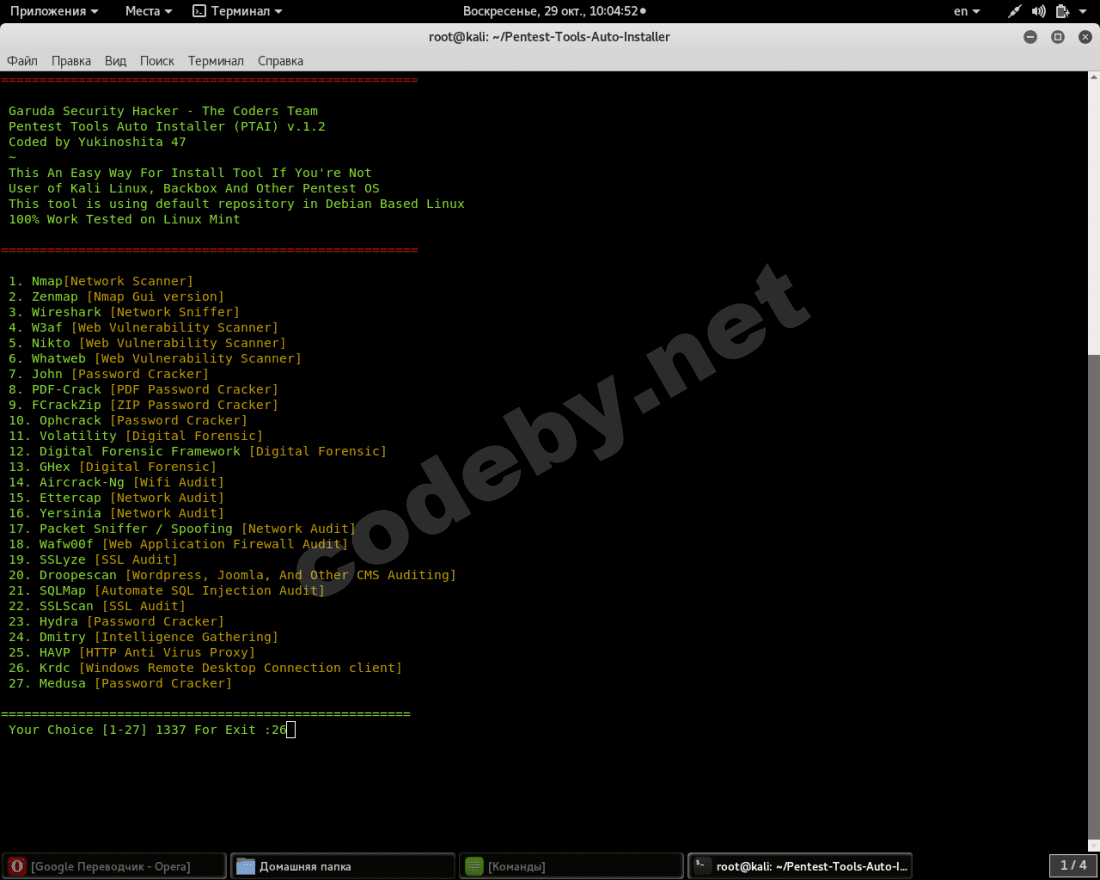Click the line '2. Zenmap [Nmap Gui version]'

coord(116,297)
